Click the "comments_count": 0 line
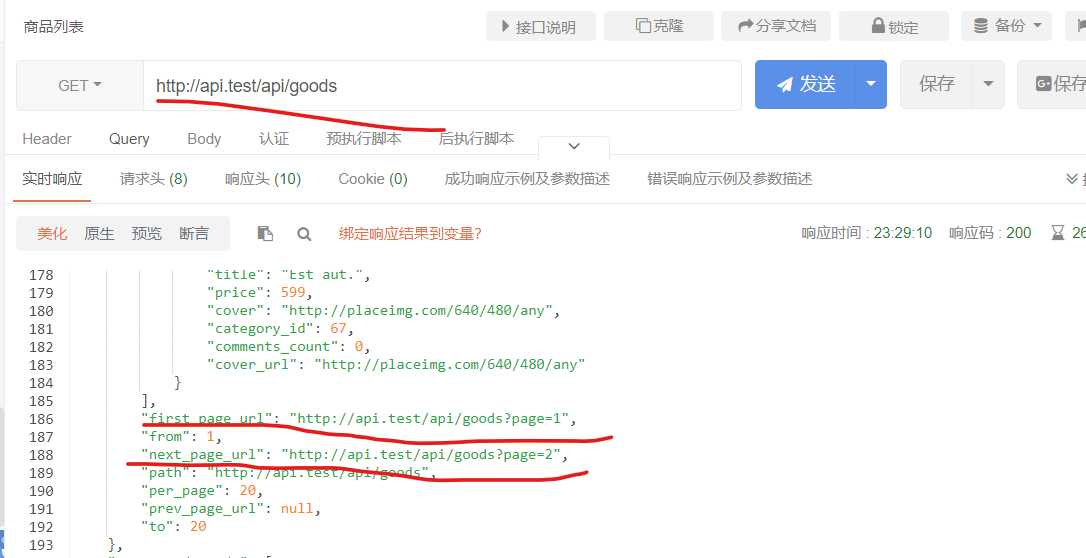Viewport: 1086px width, 558px height. tap(289, 346)
